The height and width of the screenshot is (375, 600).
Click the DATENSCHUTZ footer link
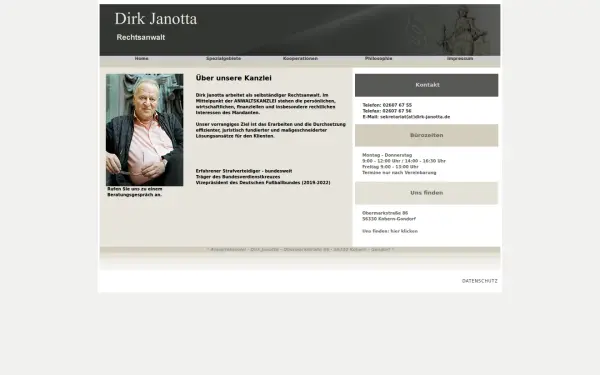click(479, 281)
